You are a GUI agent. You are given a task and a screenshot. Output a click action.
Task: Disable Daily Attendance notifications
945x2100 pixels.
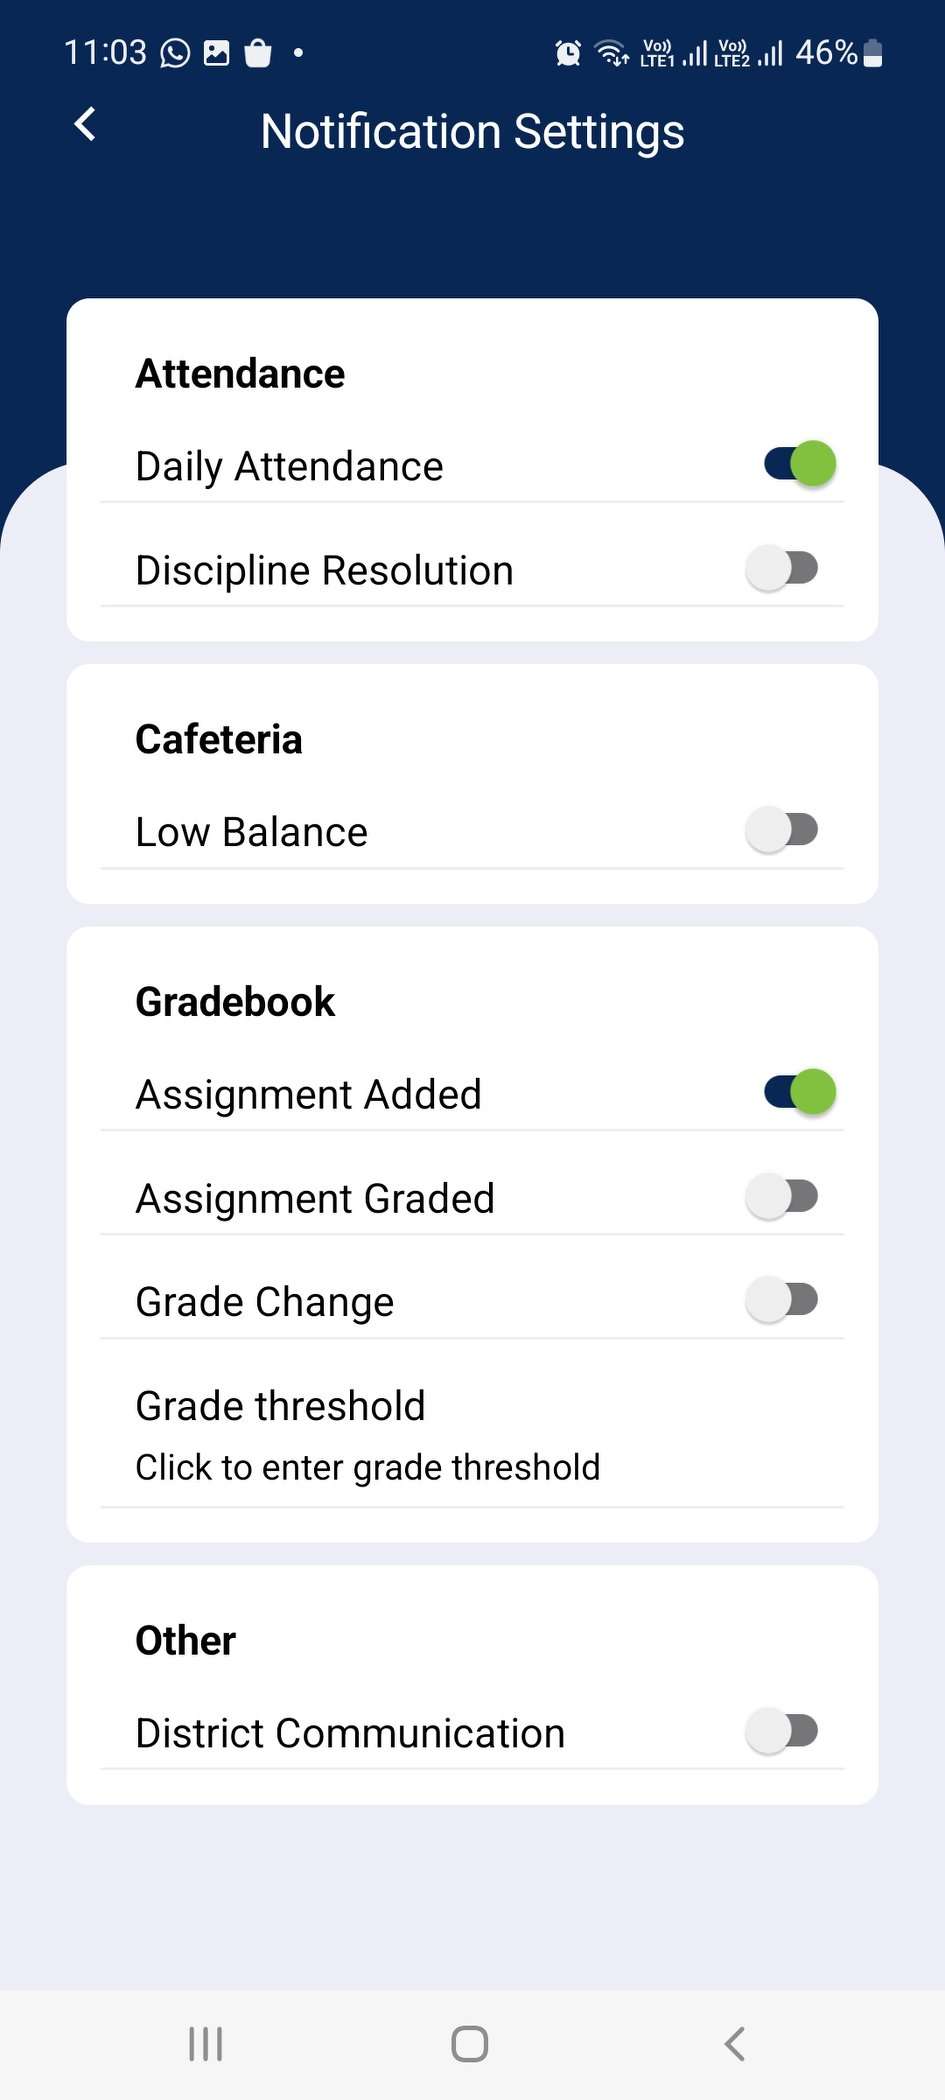pos(800,464)
